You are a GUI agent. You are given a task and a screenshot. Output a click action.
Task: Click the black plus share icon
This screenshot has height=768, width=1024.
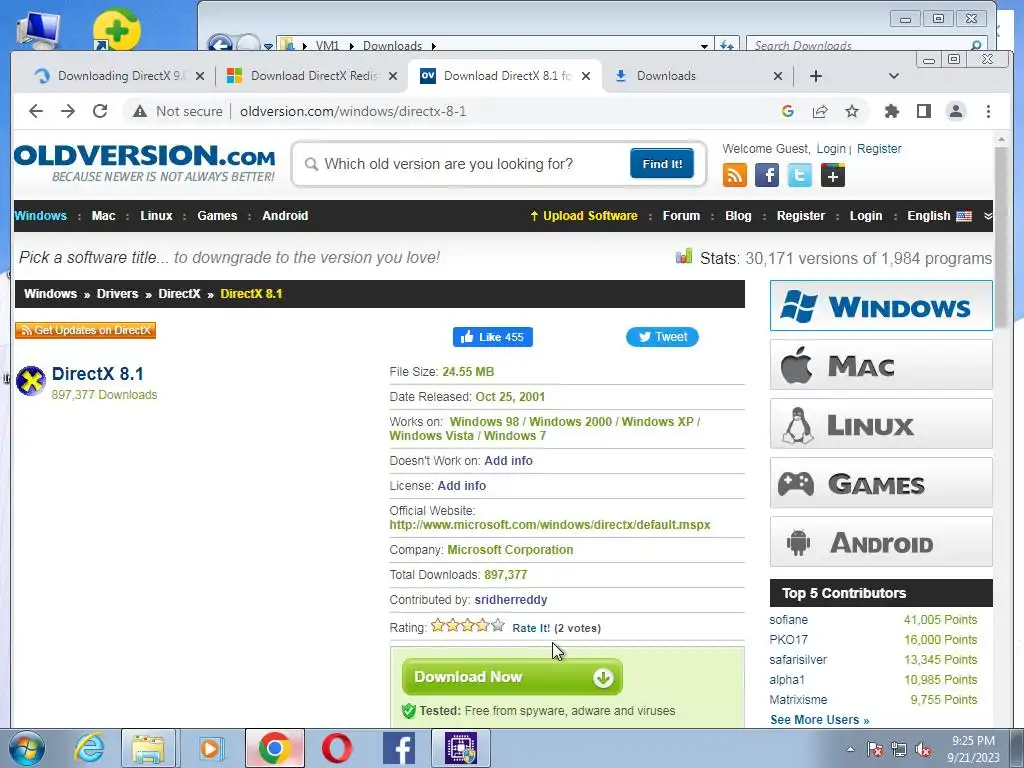pos(833,175)
